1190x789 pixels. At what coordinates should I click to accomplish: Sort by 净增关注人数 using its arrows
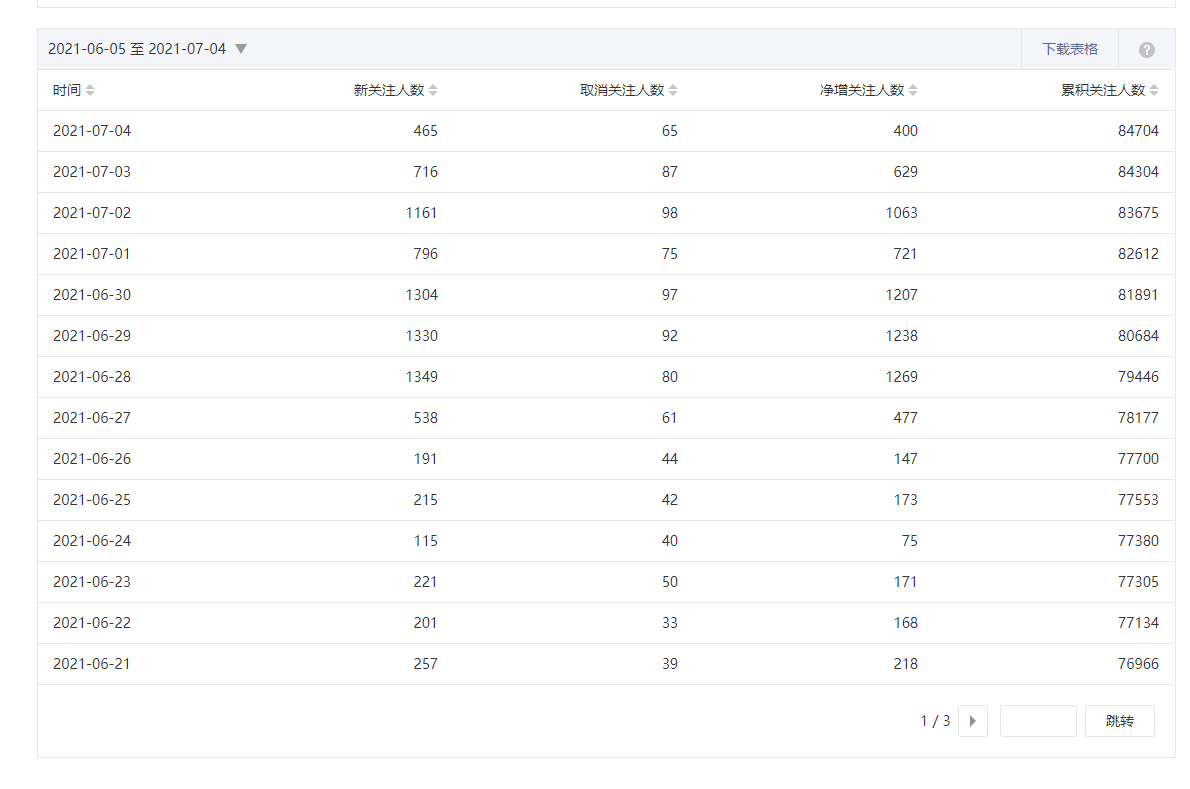click(x=913, y=90)
